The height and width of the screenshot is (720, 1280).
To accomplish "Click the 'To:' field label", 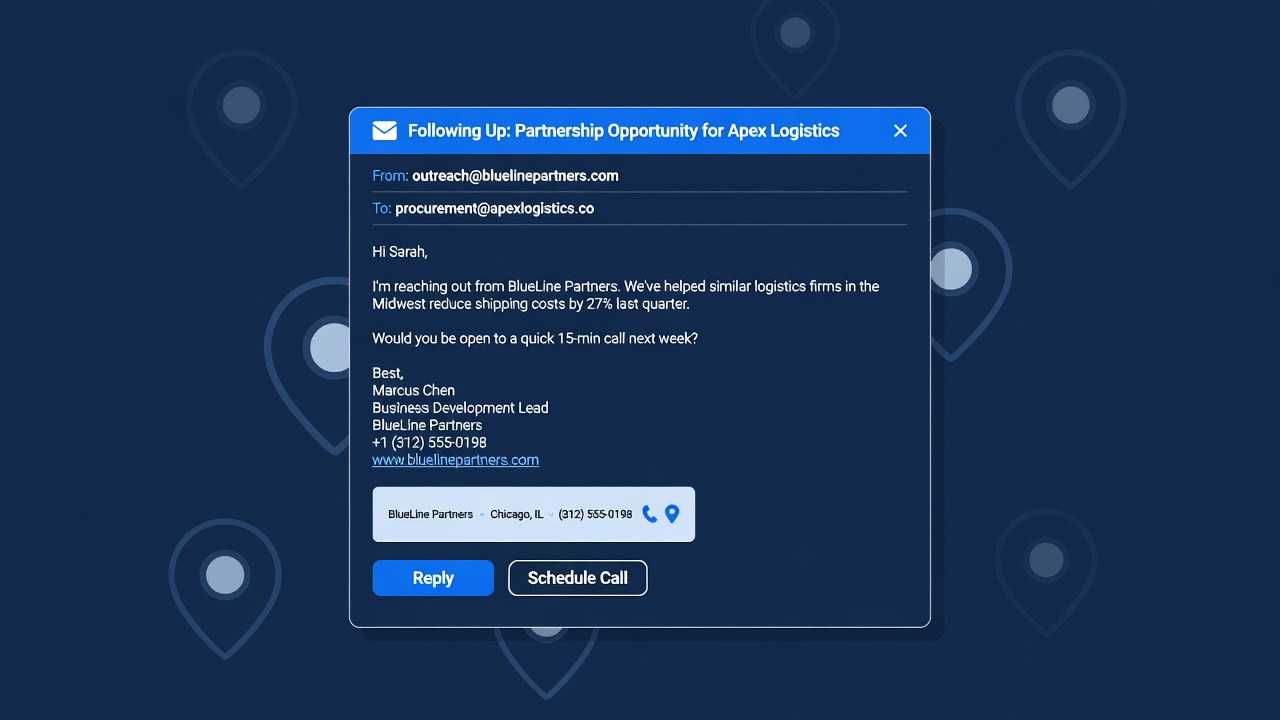I will click(x=382, y=209).
